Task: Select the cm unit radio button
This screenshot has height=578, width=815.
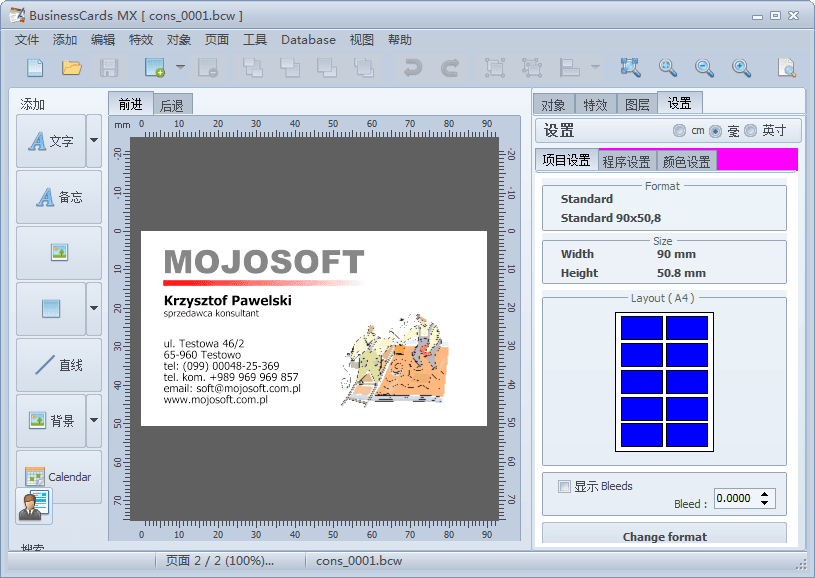Action: coord(679,131)
